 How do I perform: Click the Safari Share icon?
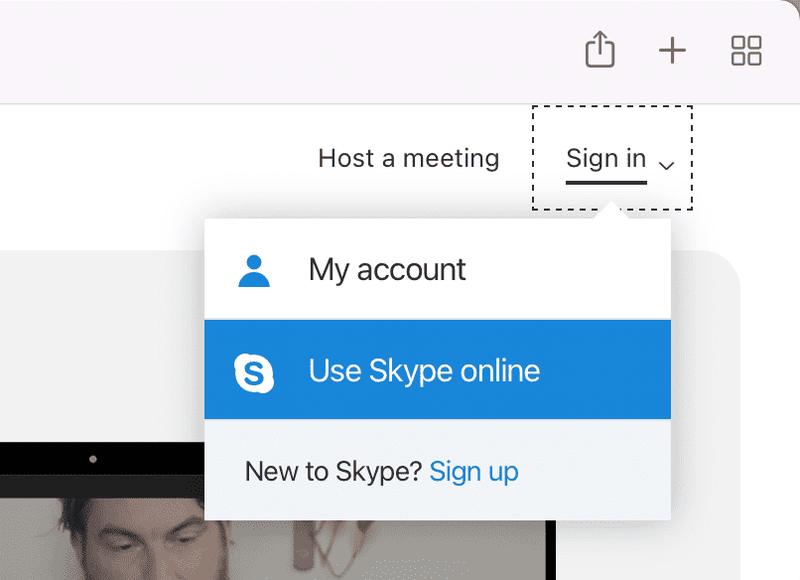click(x=599, y=49)
